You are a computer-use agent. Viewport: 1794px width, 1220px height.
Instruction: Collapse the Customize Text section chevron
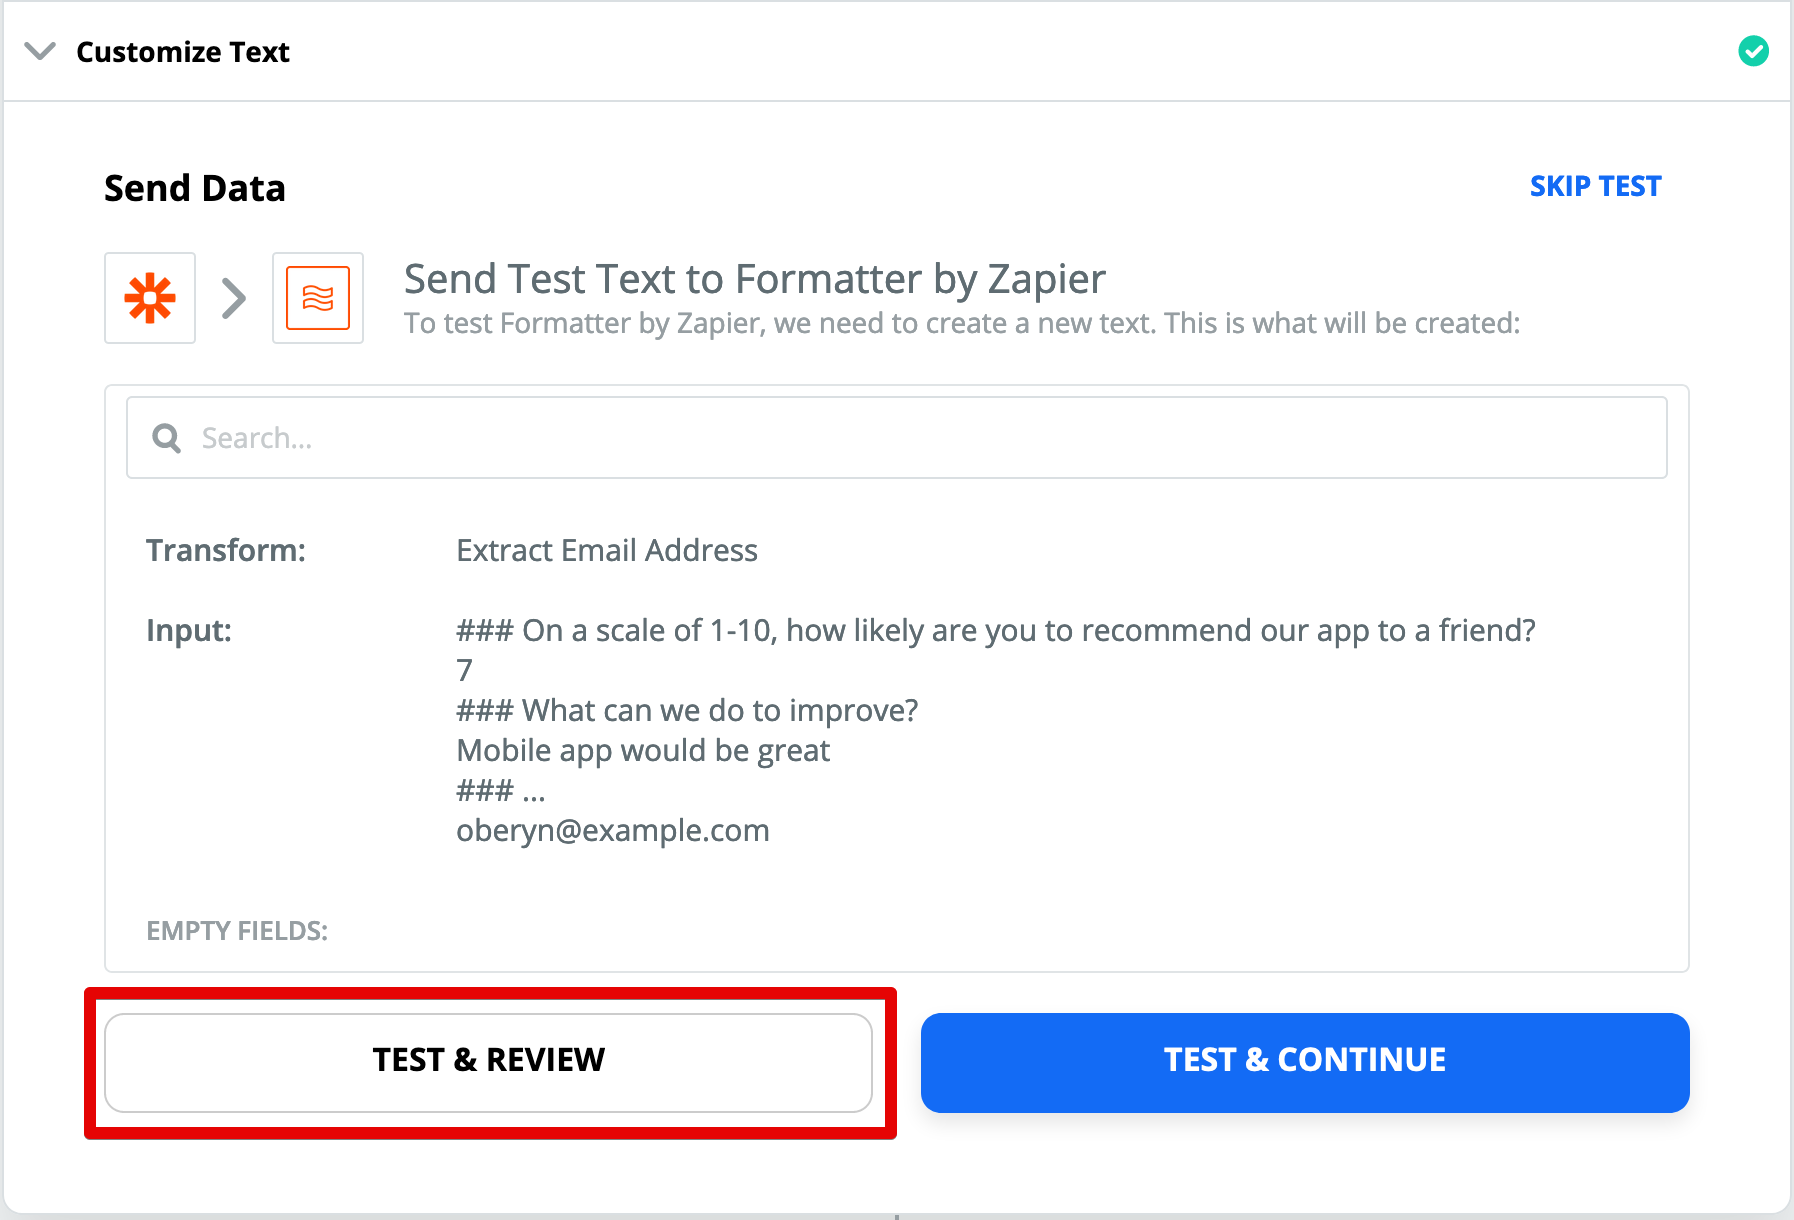tap(40, 51)
